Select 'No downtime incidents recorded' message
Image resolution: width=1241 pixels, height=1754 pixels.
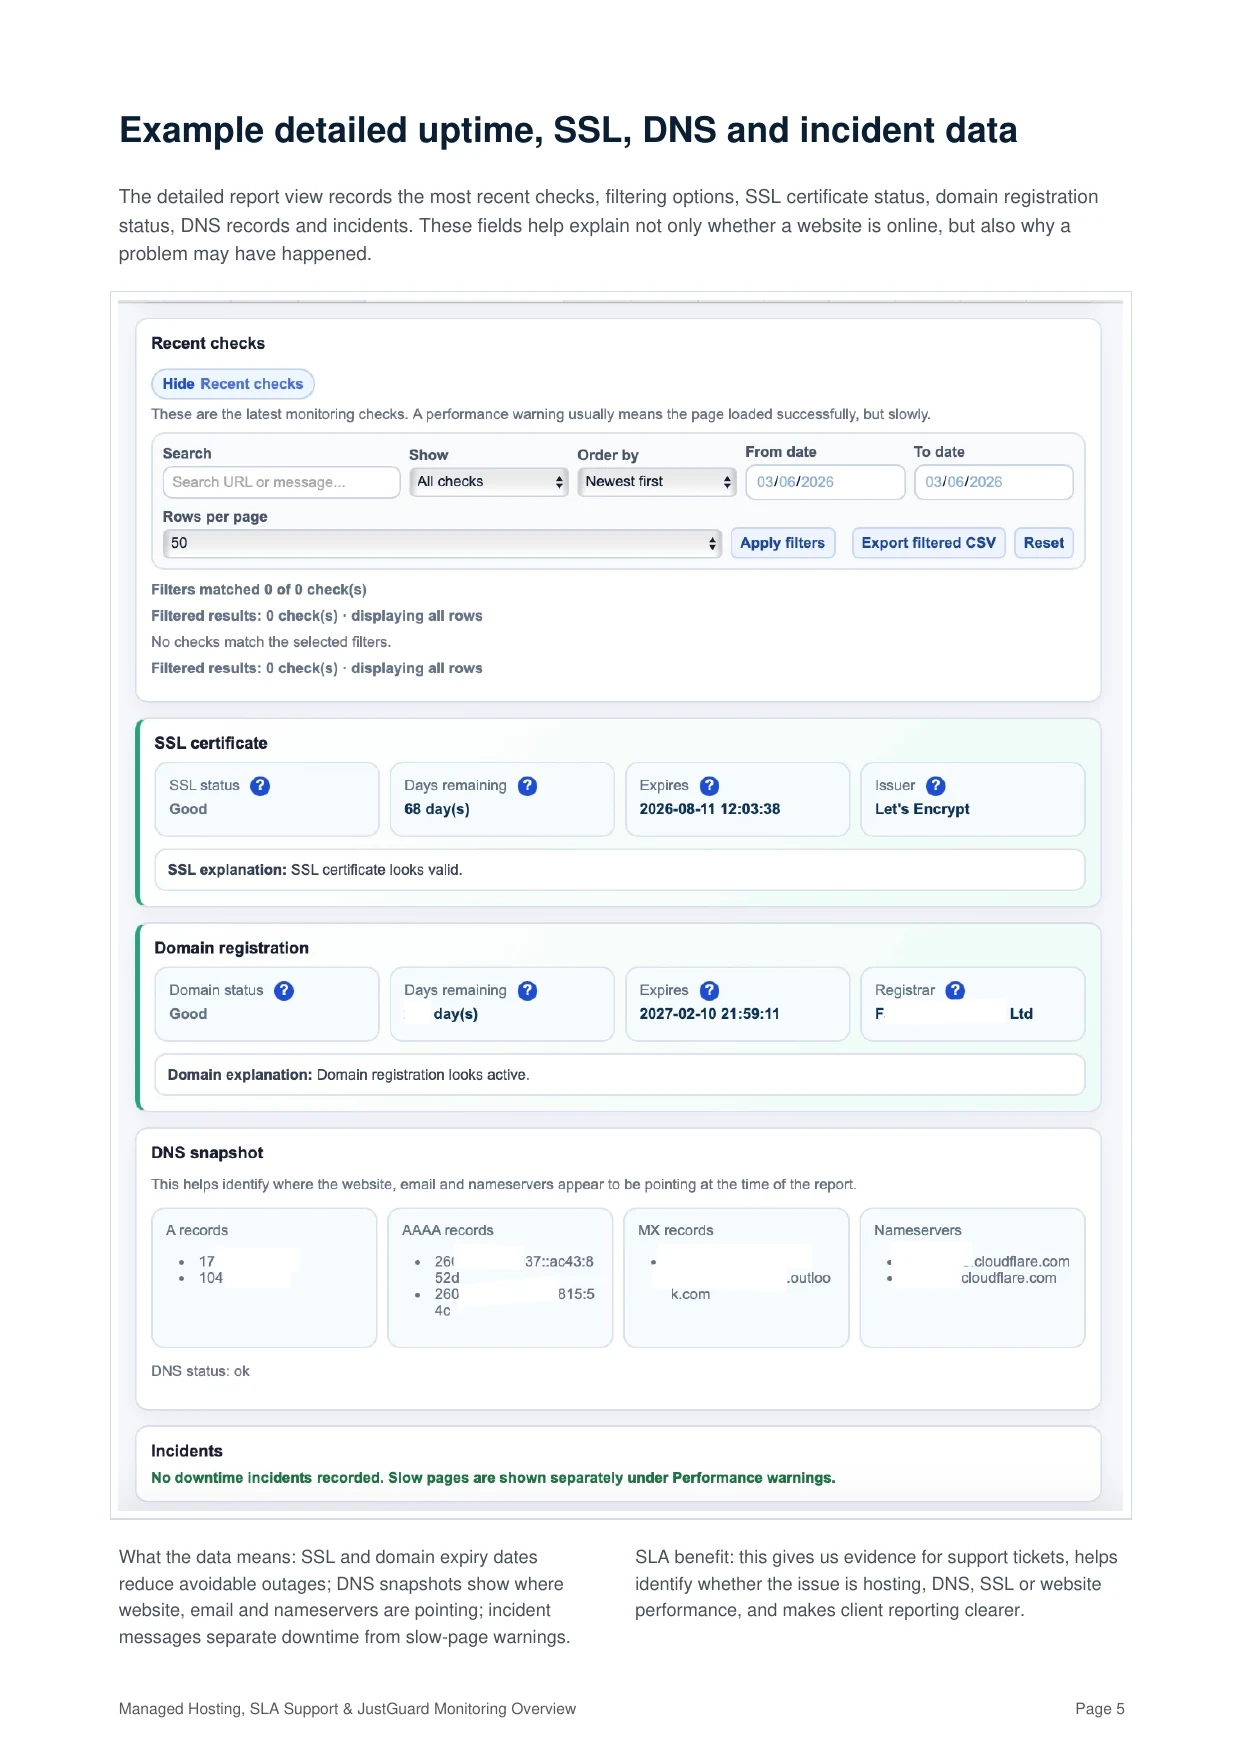coord(493,1478)
